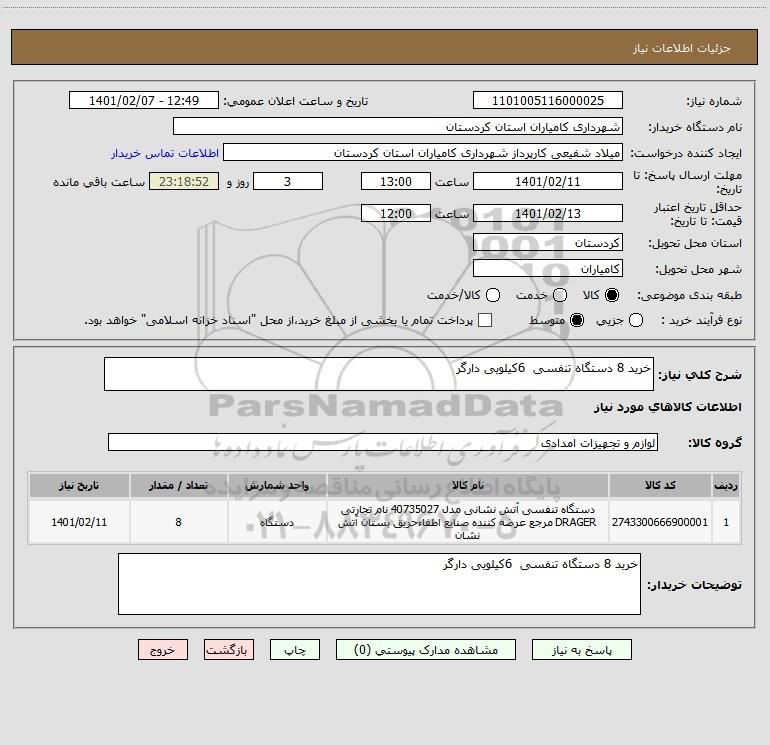Click the response deadline date 1401/02/11 field
Image resolution: width=770 pixels, height=745 pixels.
548,181
